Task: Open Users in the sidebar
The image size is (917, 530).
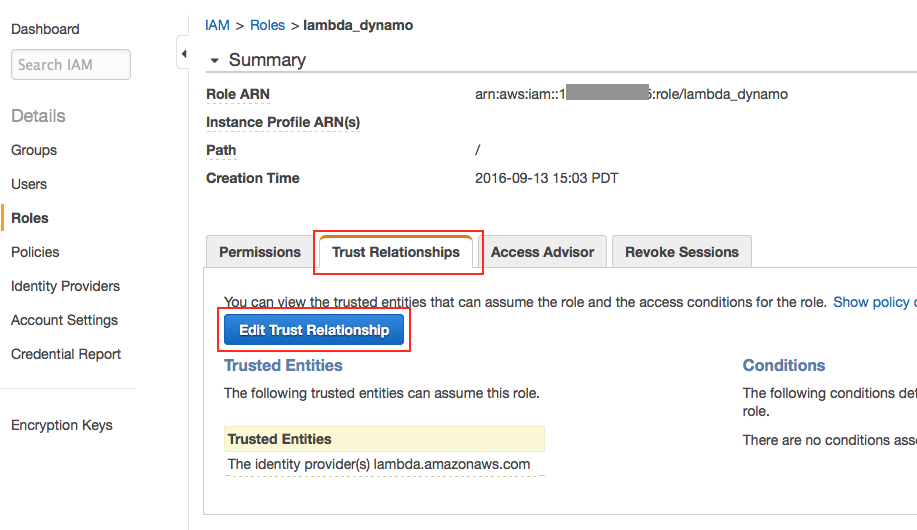Action: 29,184
